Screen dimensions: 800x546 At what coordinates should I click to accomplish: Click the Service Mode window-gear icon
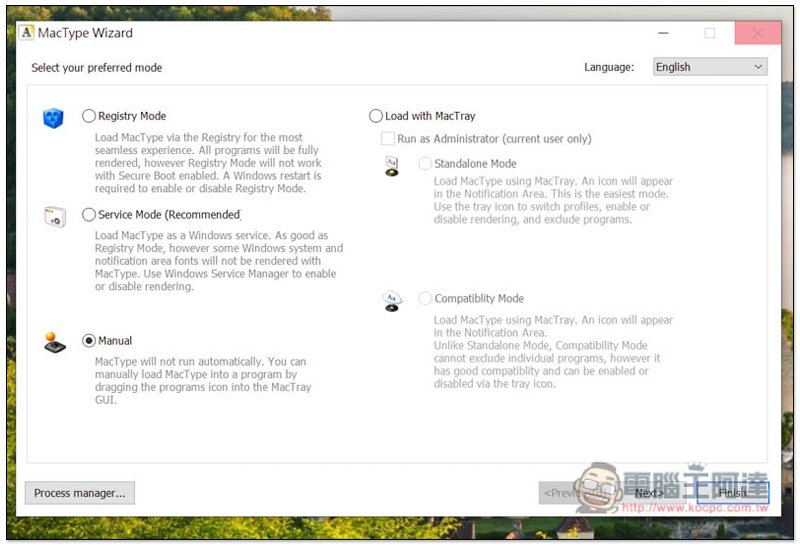(55, 217)
